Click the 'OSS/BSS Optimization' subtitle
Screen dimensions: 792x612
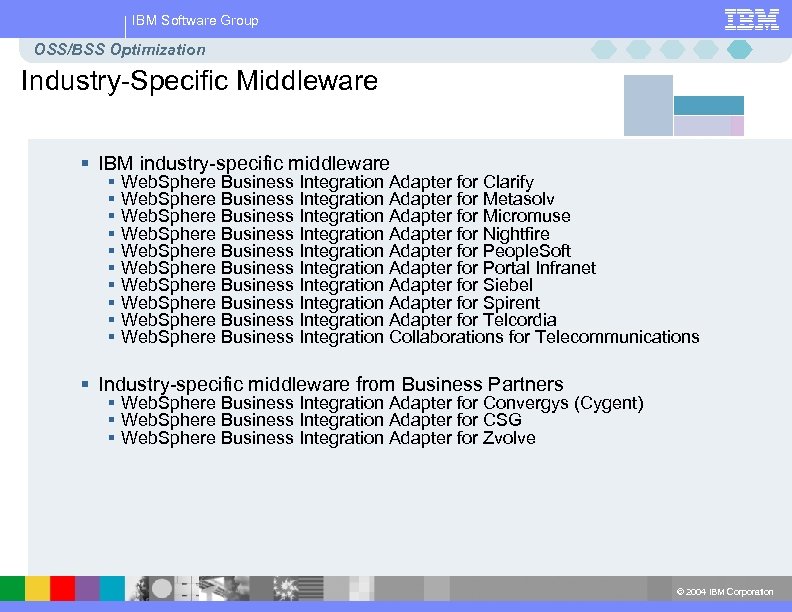pos(120,49)
